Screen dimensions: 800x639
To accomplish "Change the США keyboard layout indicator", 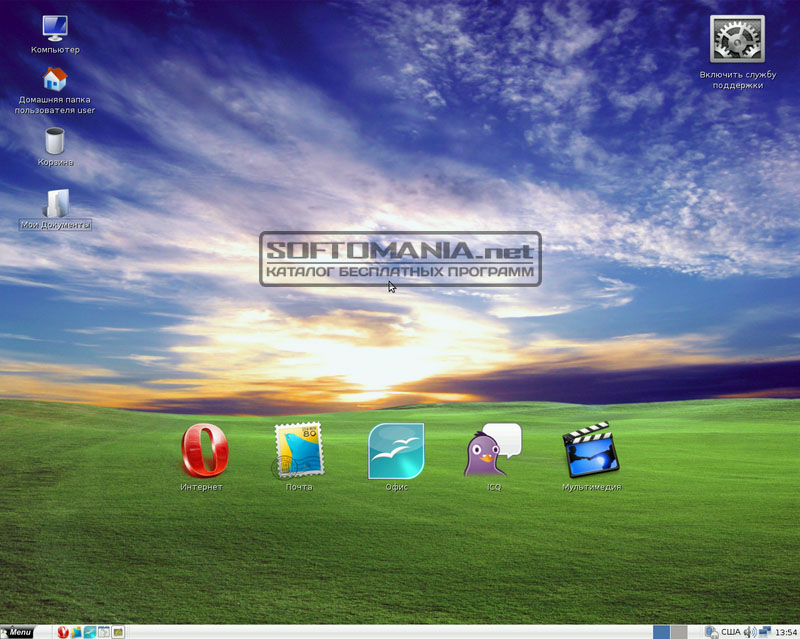I will 730,632.
